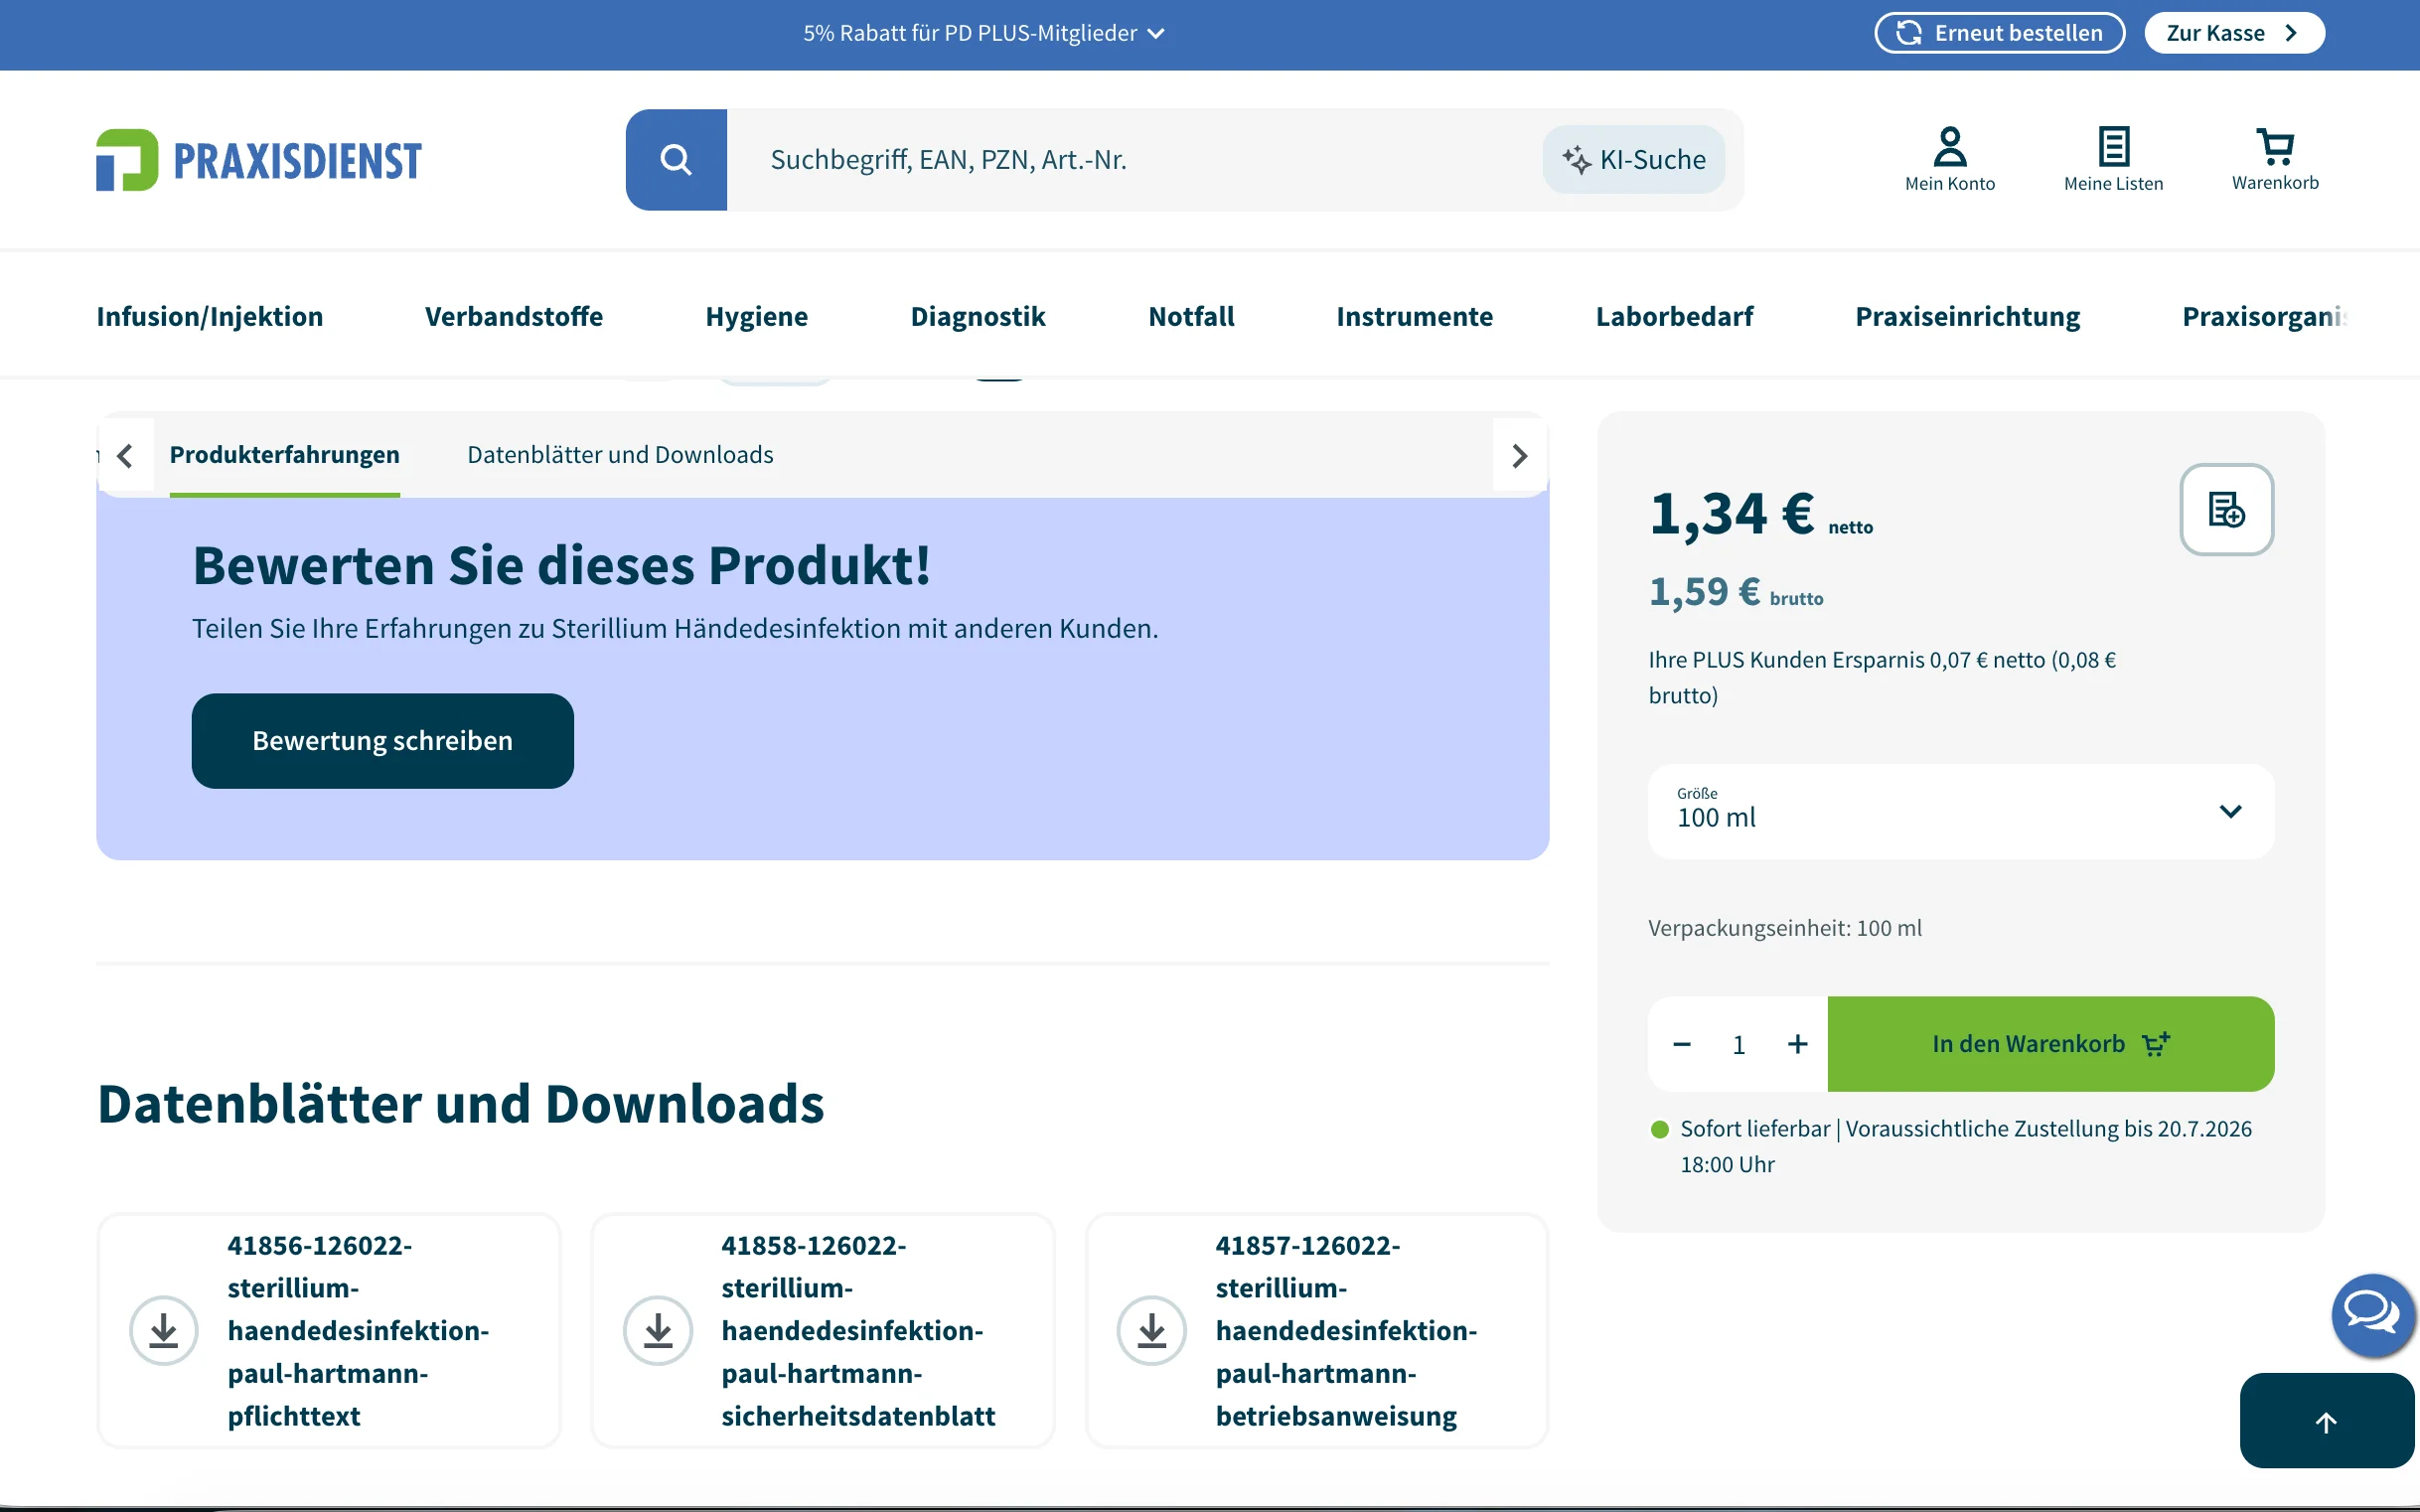Click Bewertung schreiben button

click(x=383, y=741)
